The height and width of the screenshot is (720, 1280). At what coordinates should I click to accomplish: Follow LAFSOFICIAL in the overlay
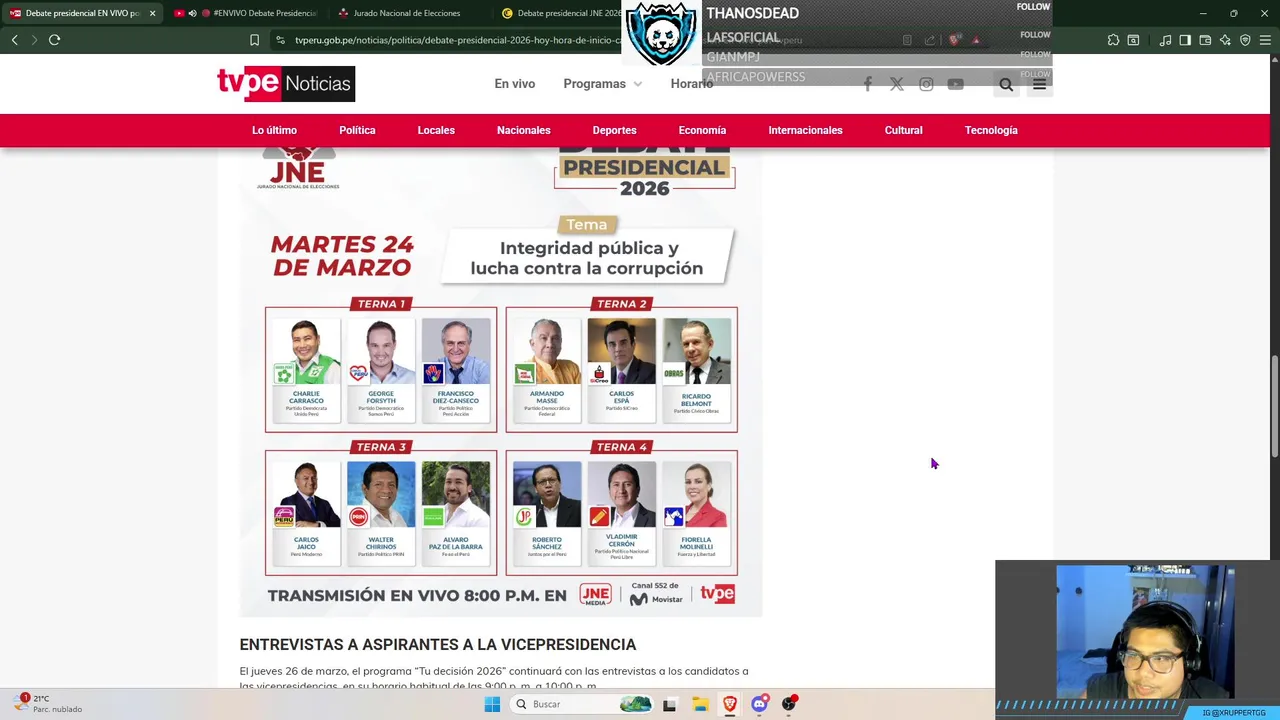(x=1035, y=35)
